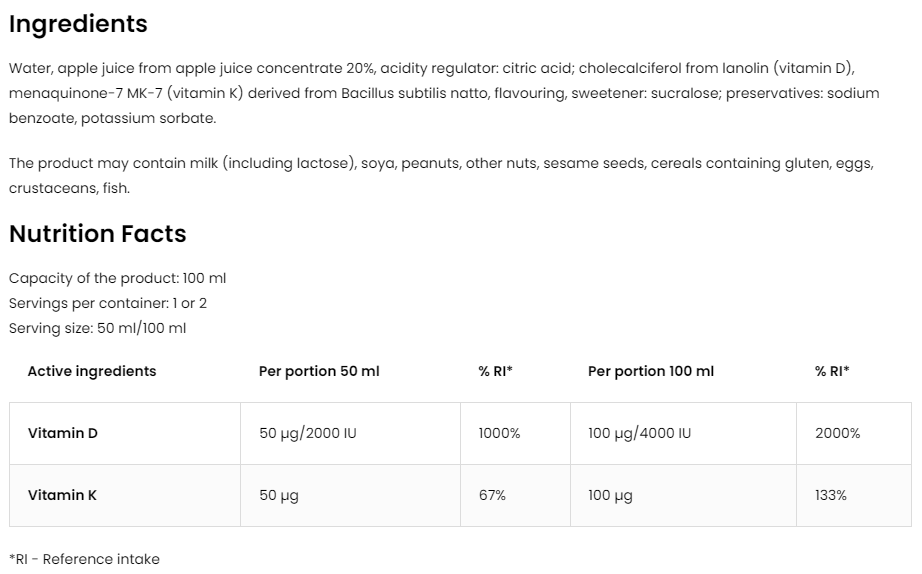The width and height of the screenshot is (922, 574).
Task: Click the Active ingredients column header
Action: (x=92, y=371)
